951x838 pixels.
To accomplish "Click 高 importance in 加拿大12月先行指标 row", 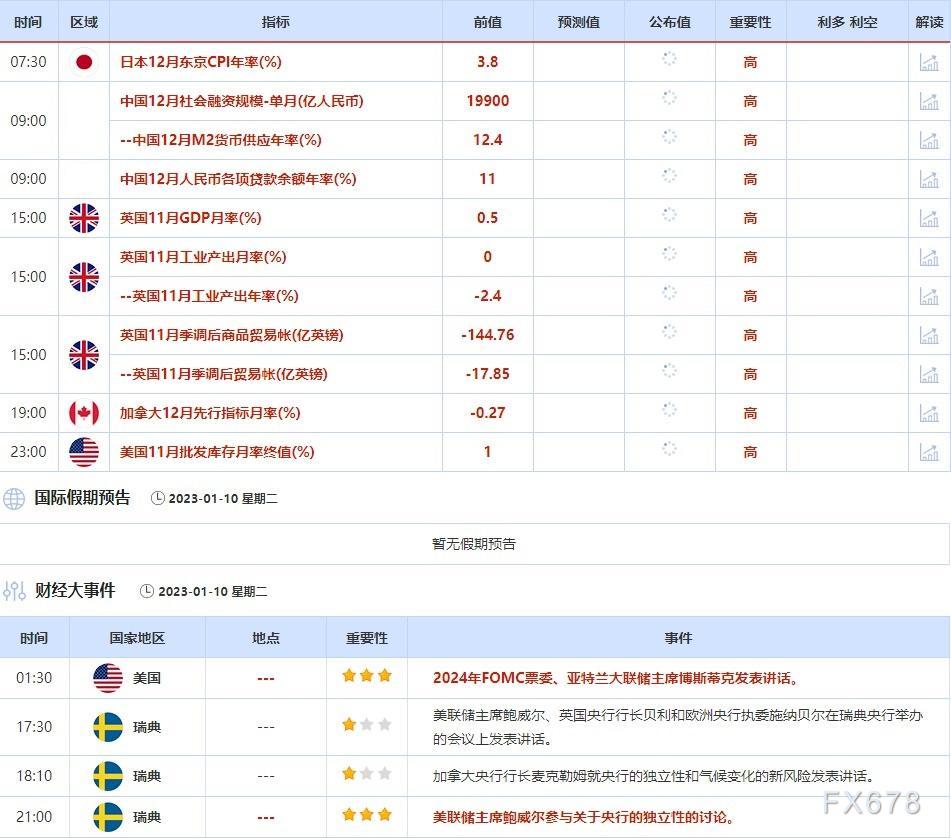I will click(750, 413).
